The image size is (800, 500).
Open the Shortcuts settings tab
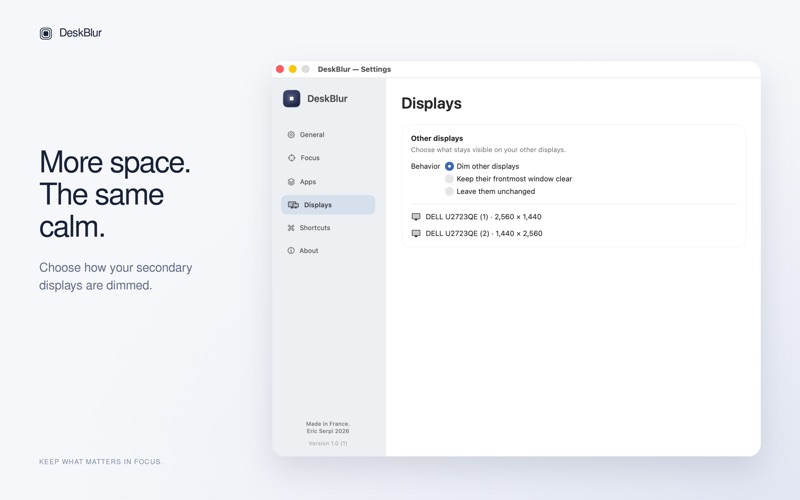coord(328,228)
